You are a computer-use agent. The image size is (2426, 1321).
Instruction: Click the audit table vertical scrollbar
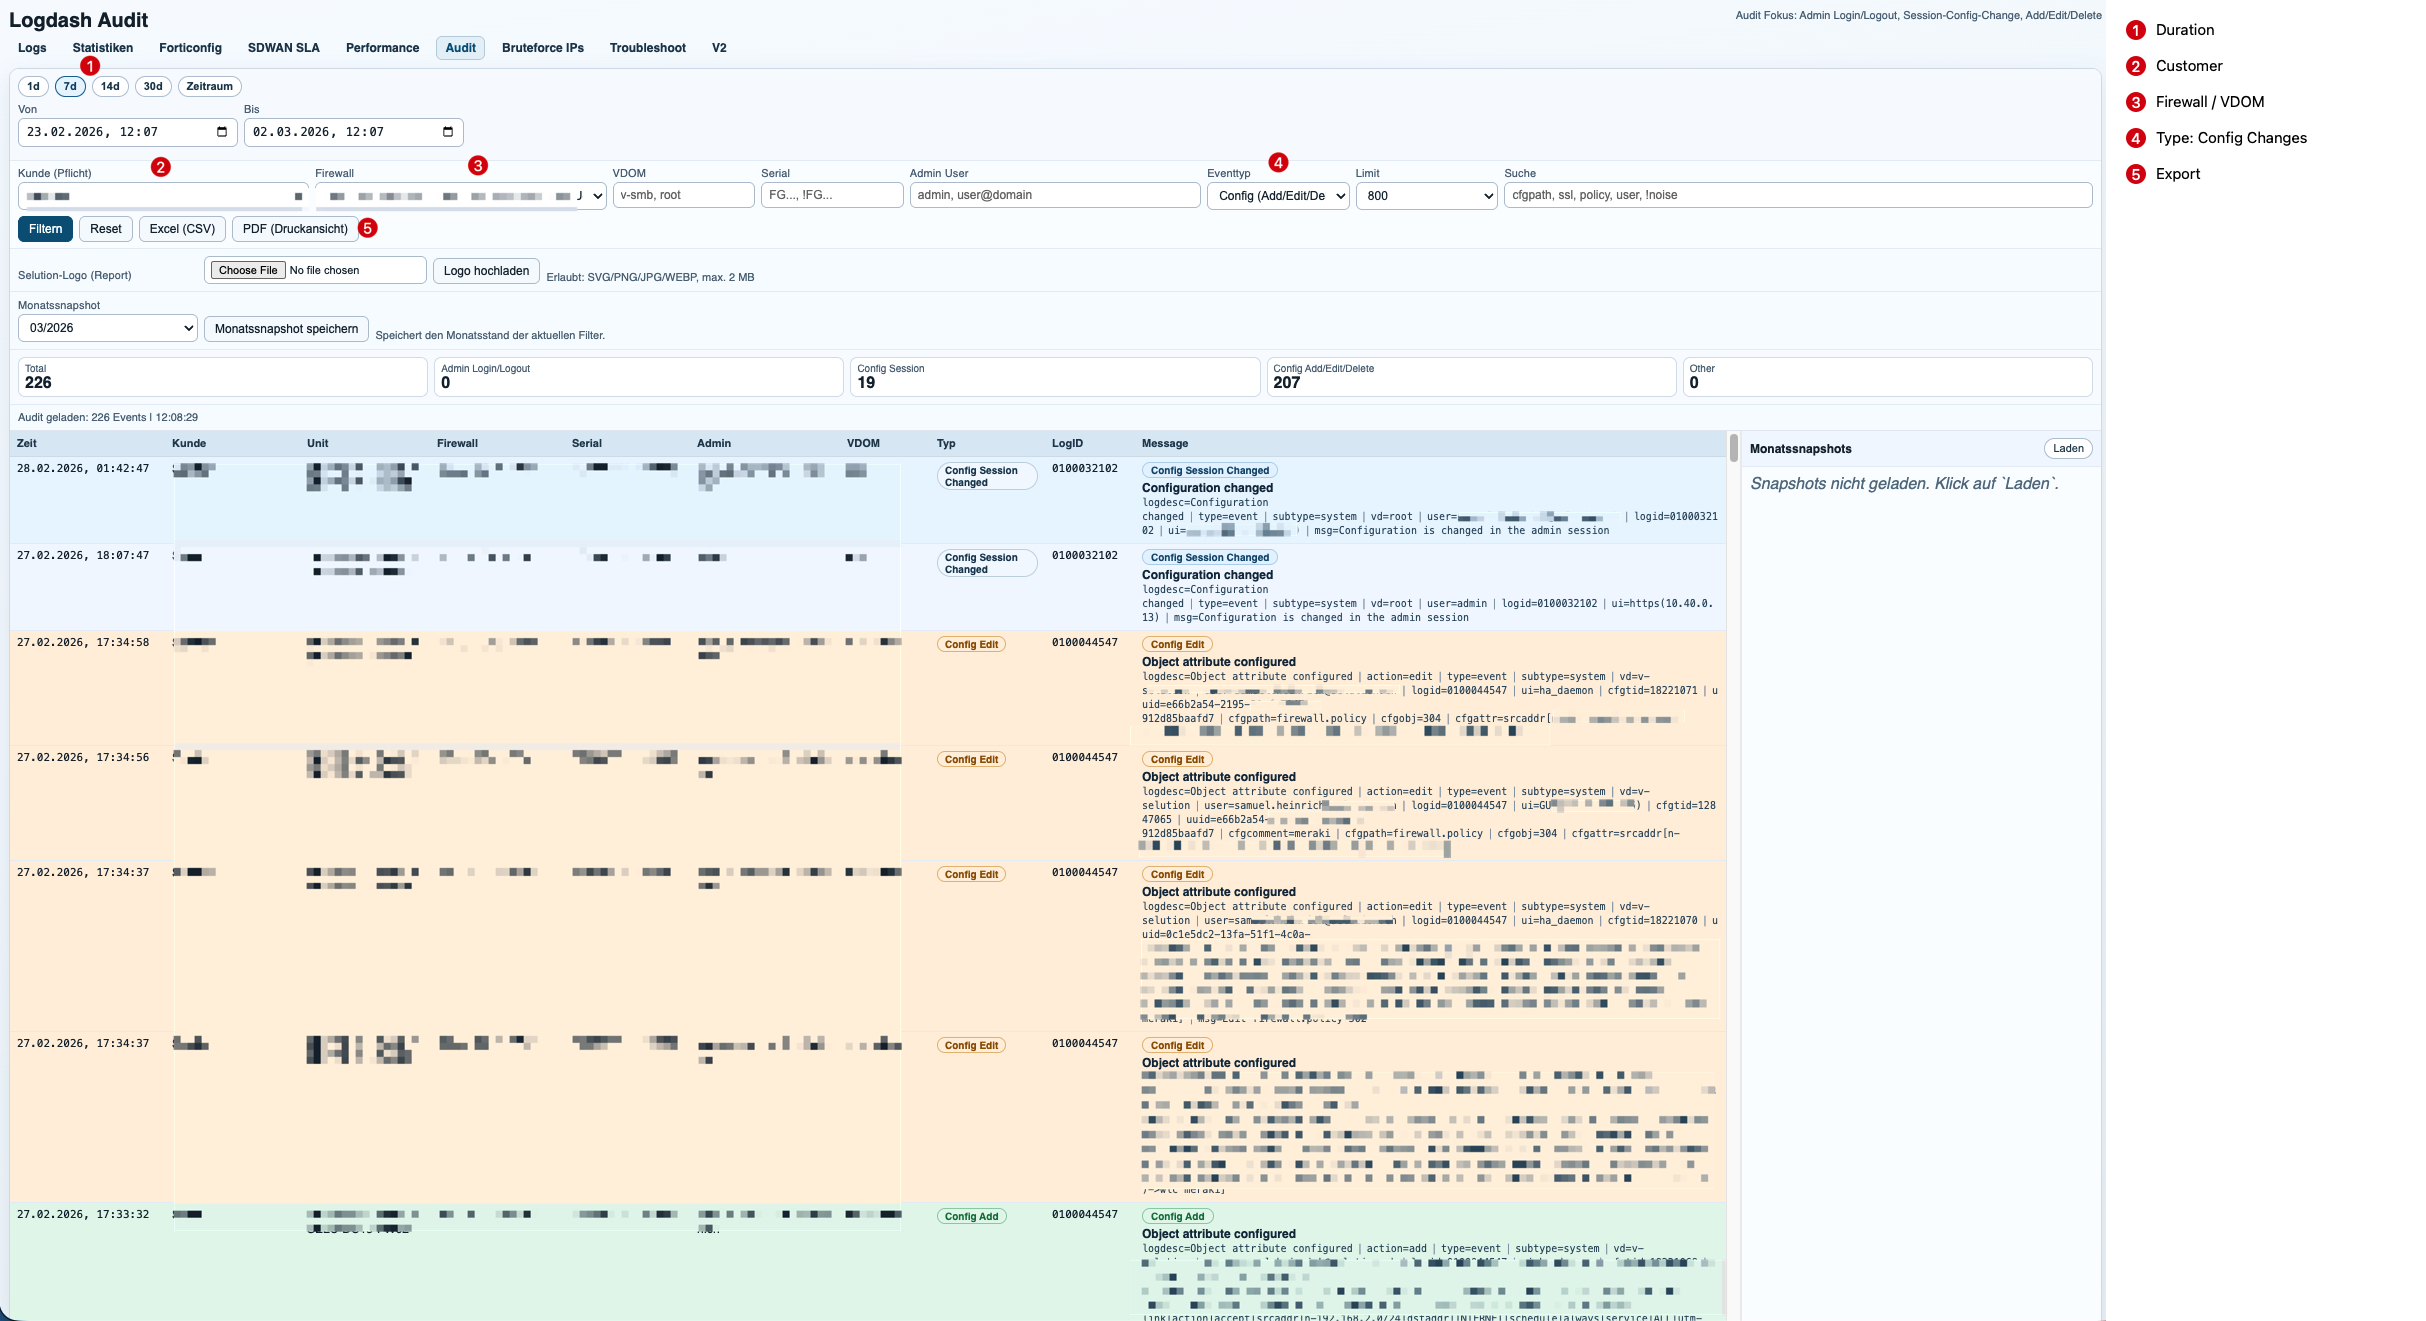point(1733,447)
